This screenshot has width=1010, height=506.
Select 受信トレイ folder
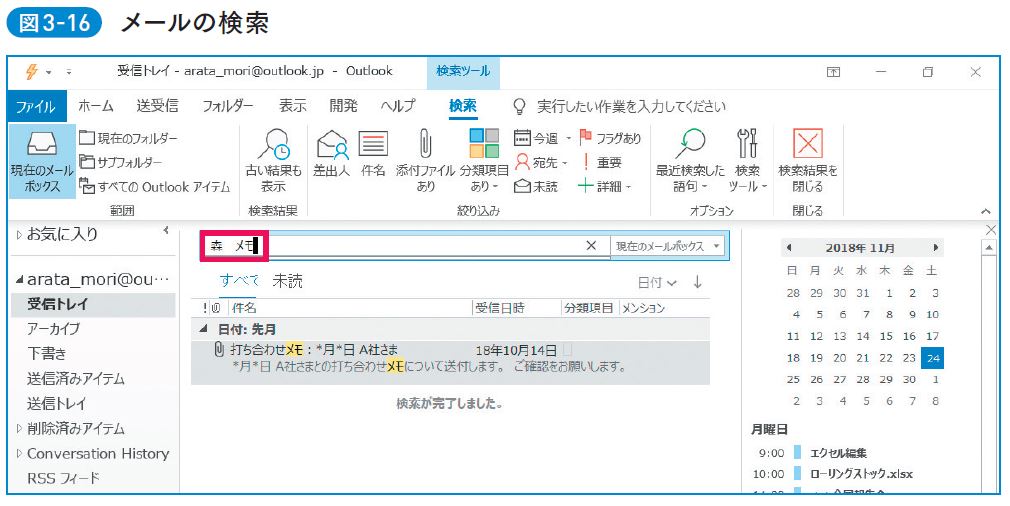point(93,304)
